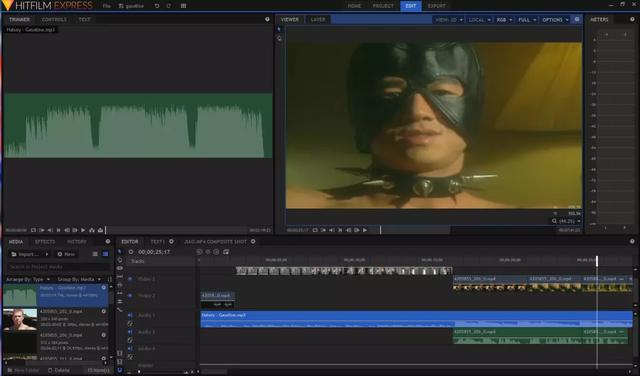
Task: Open the VIEW: 2D dropdown
Action: (449, 20)
